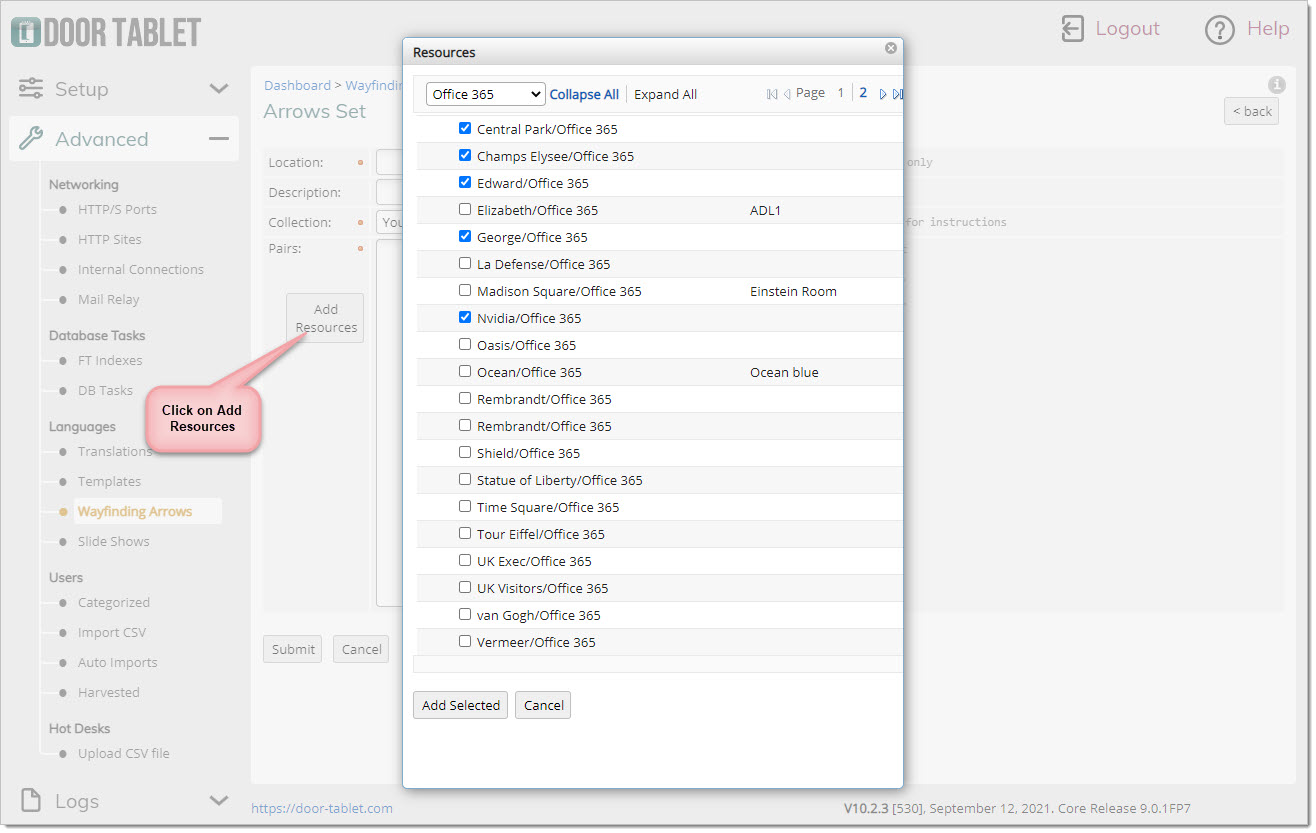1316x833 pixels.
Task: Click the info icon above the back button
Action: click(1276, 85)
